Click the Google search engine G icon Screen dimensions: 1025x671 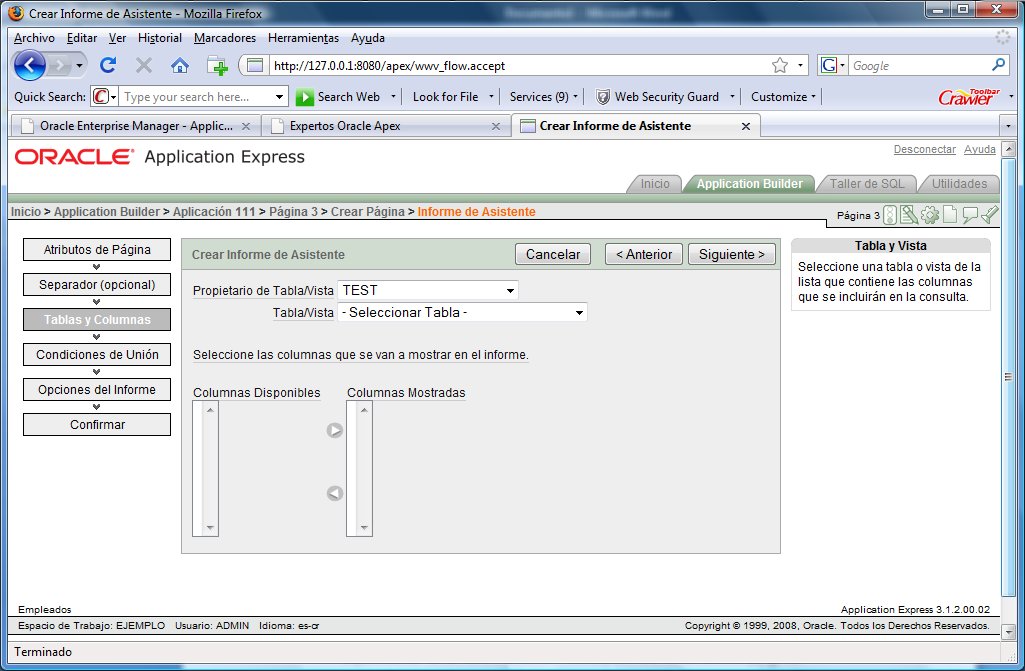click(x=829, y=65)
